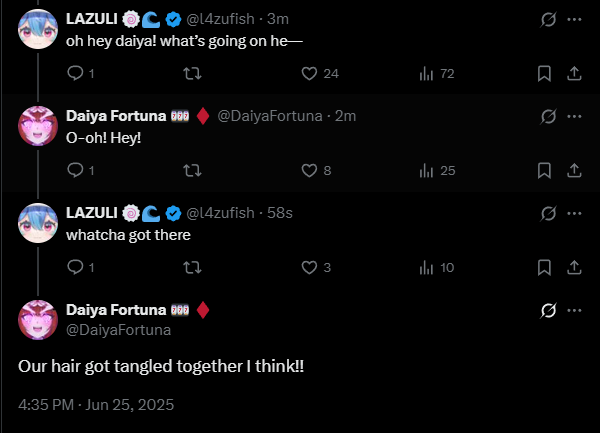Share LAZULI's "oh hey daiya" tweet
This screenshot has height=433, width=600.
(x=574, y=73)
